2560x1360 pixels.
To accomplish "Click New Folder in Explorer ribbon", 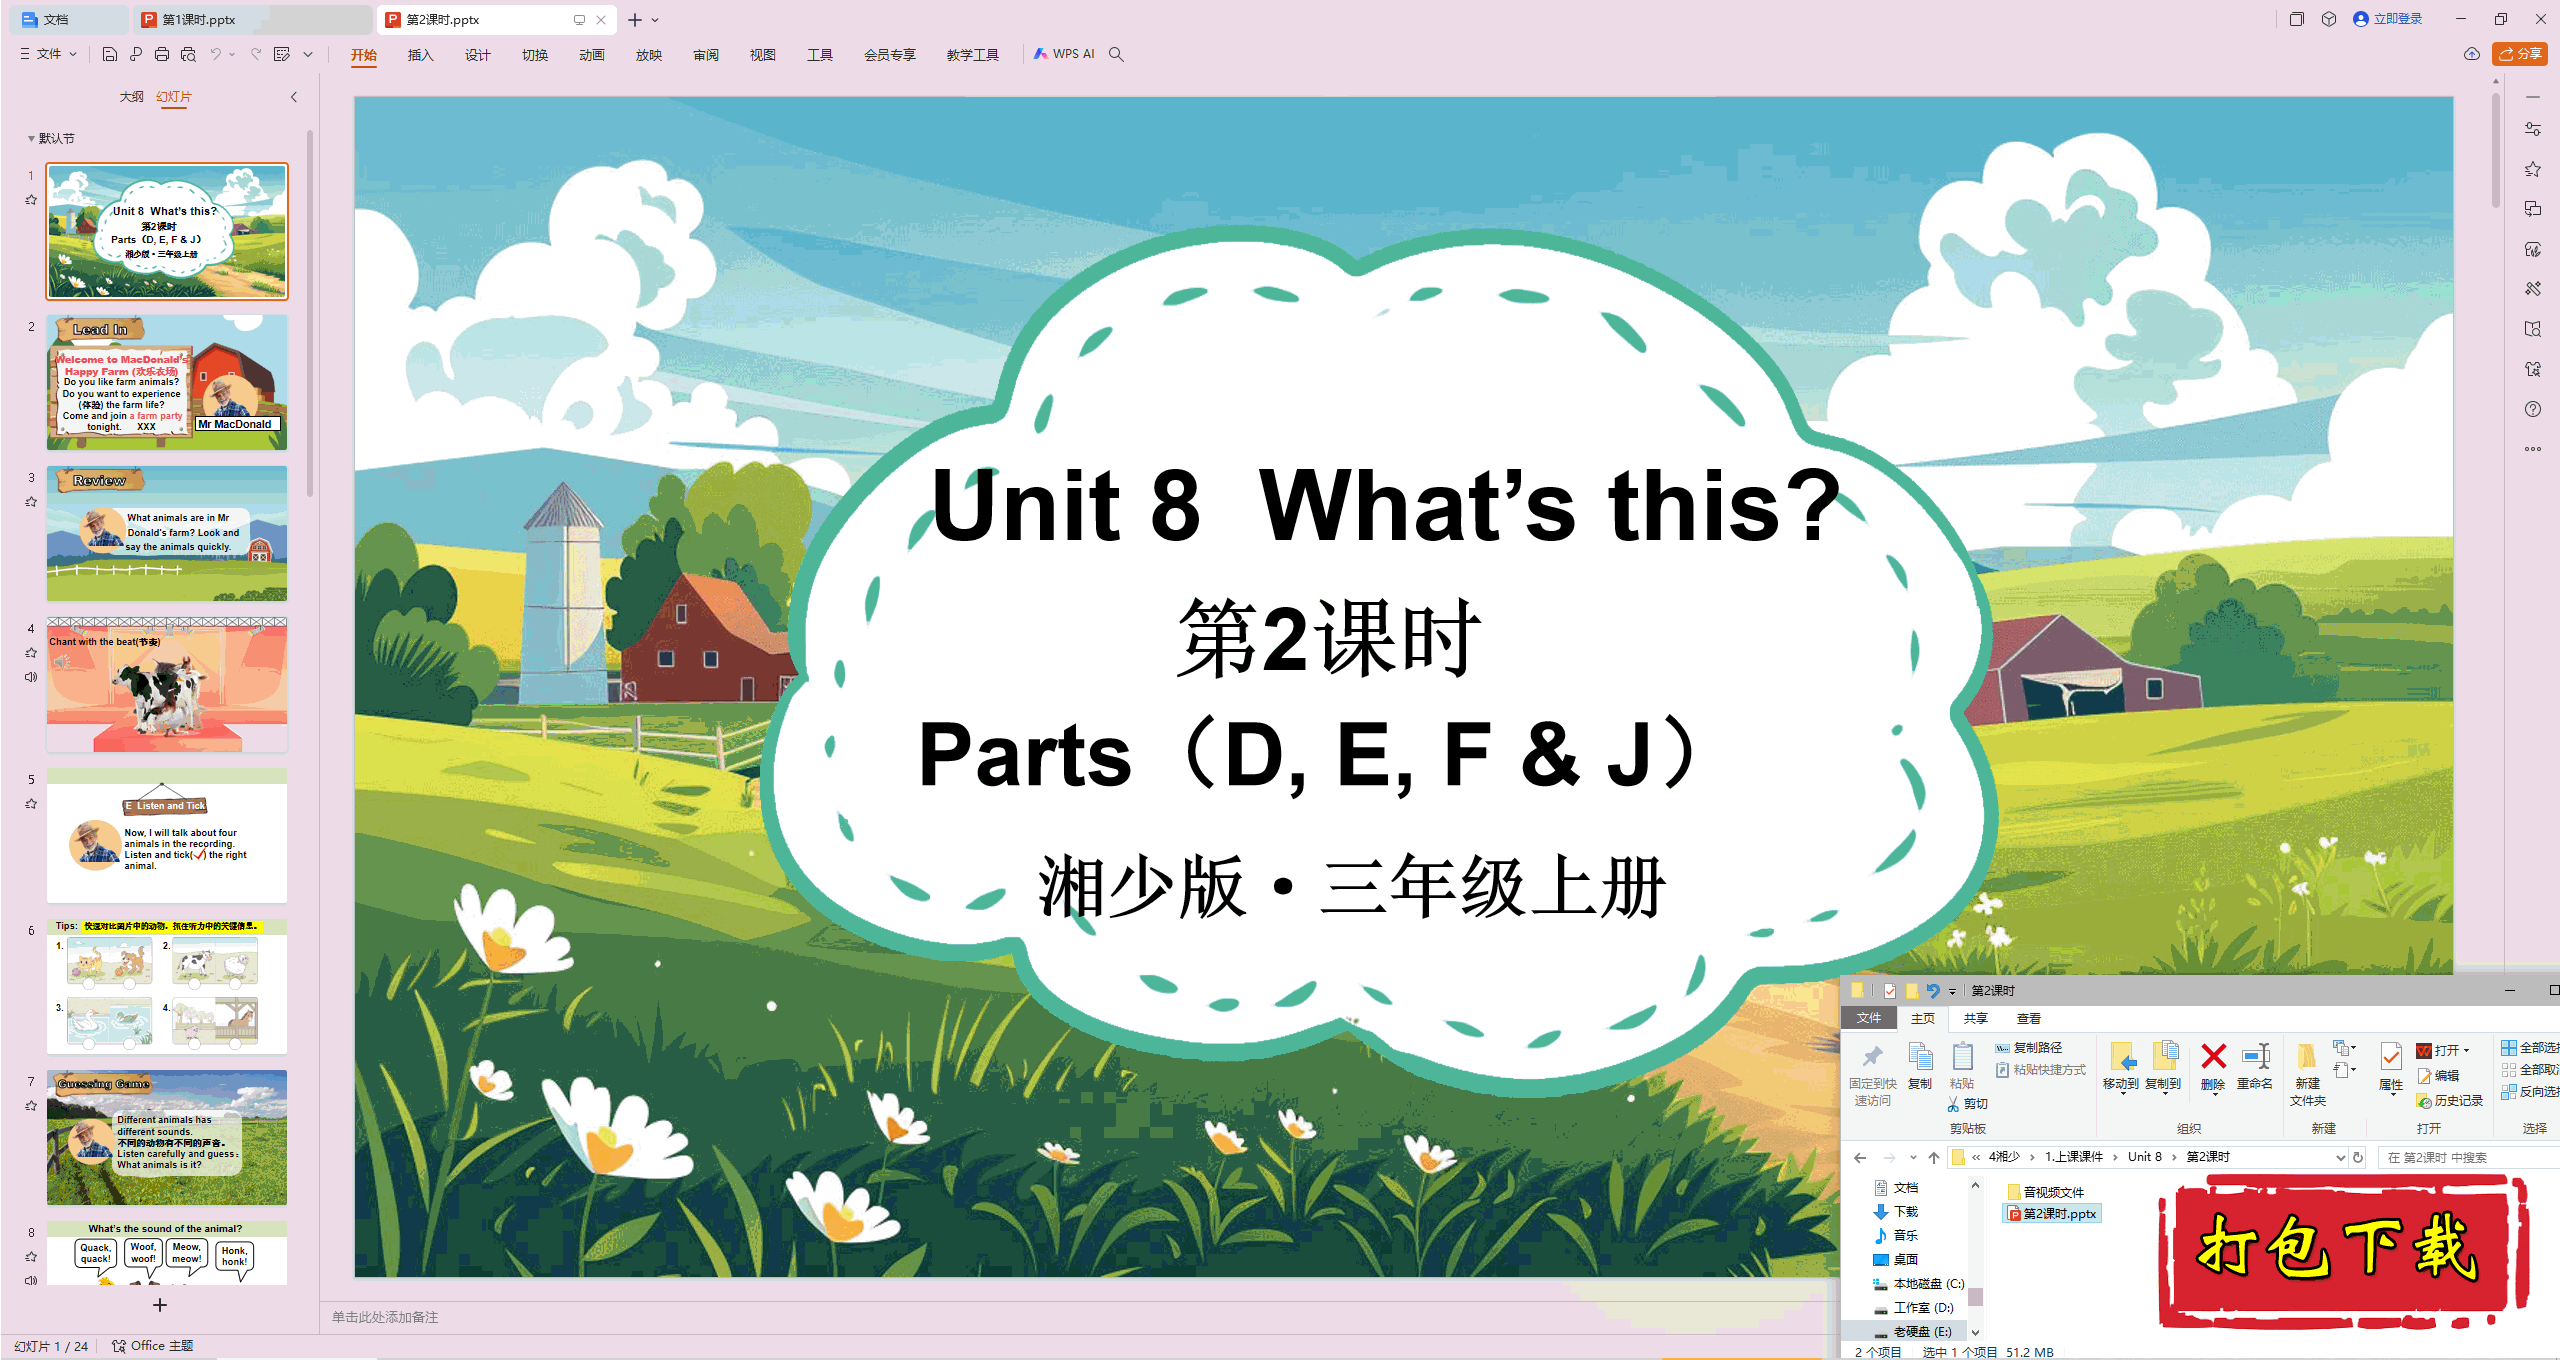I will (2308, 1074).
